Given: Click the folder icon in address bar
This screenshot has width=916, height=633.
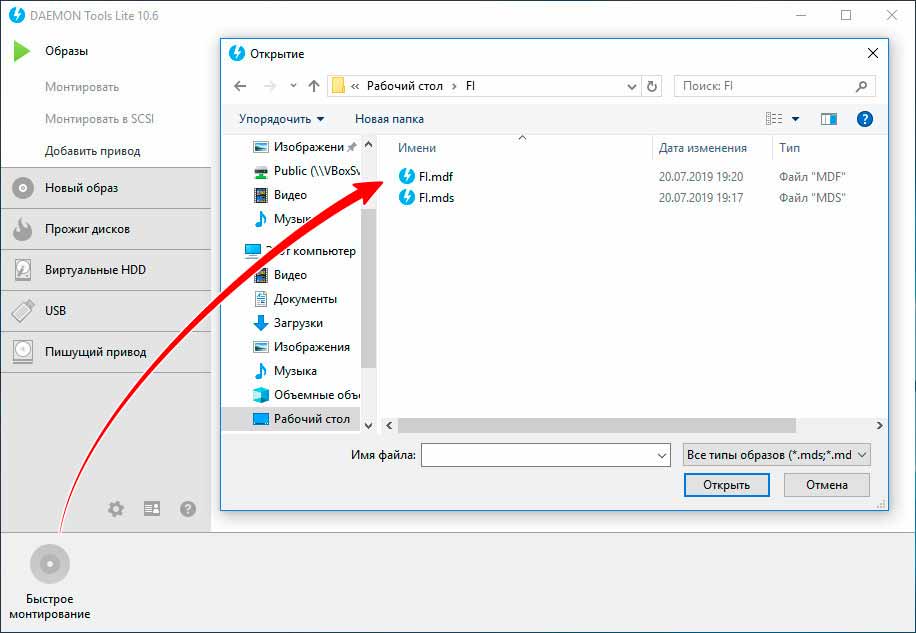Looking at the screenshot, I should coord(338,86).
